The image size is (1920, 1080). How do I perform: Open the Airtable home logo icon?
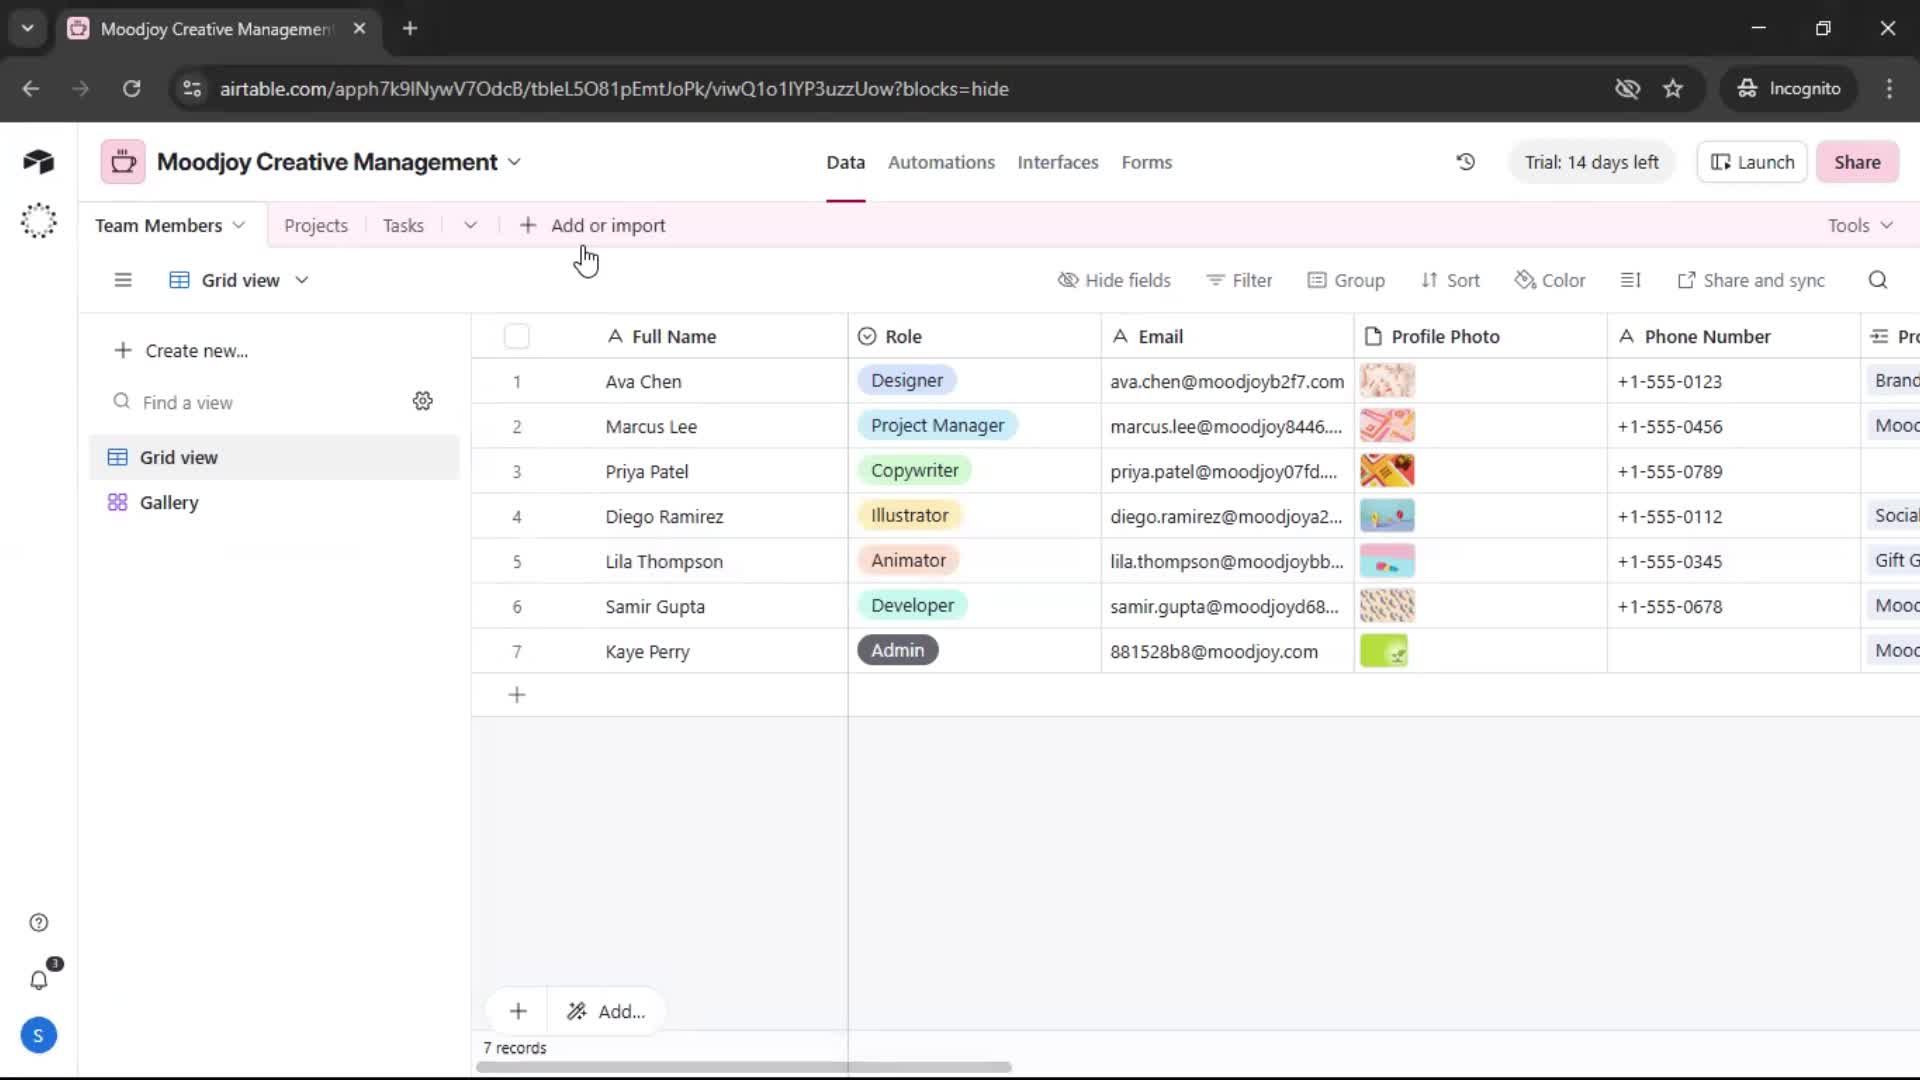tap(38, 162)
